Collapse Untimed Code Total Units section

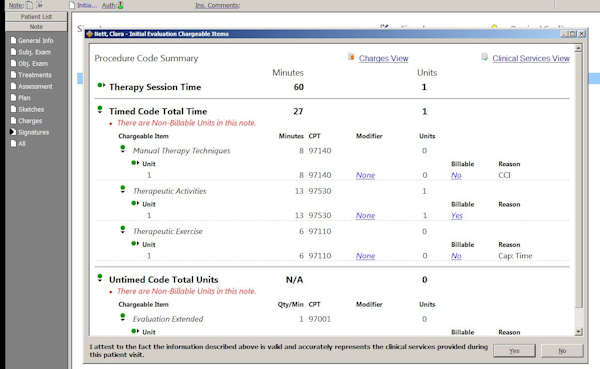tap(100, 278)
